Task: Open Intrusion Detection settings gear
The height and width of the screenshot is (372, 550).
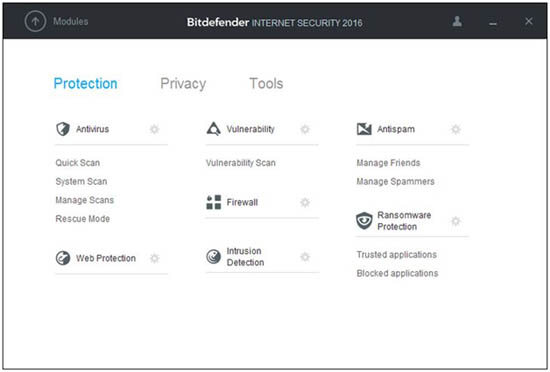Action: (x=305, y=257)
